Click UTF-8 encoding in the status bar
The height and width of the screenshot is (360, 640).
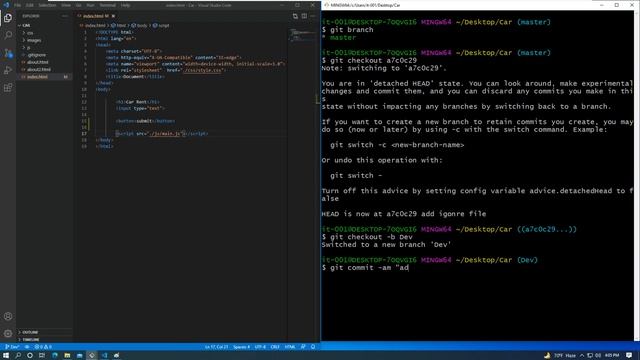pyautogui.click(x=260, y=347)
